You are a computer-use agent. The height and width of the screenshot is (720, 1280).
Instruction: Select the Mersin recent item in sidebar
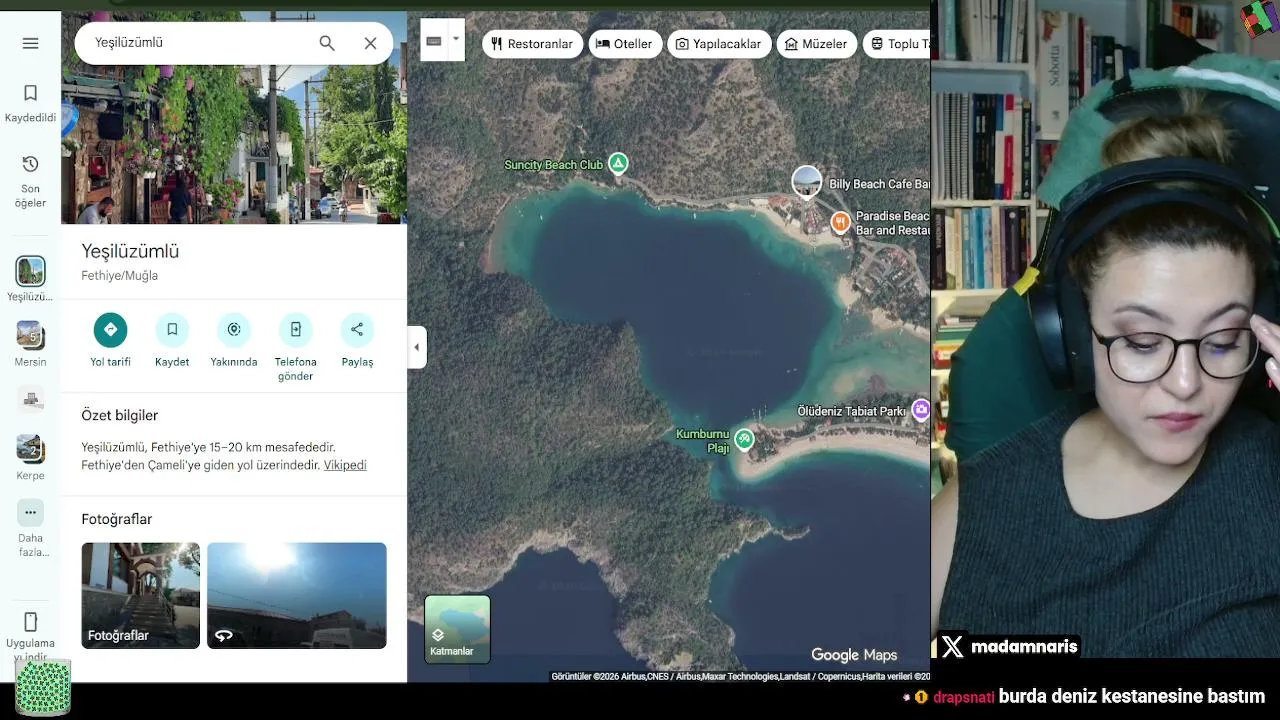pyautogui.click(x=30, y=344)
